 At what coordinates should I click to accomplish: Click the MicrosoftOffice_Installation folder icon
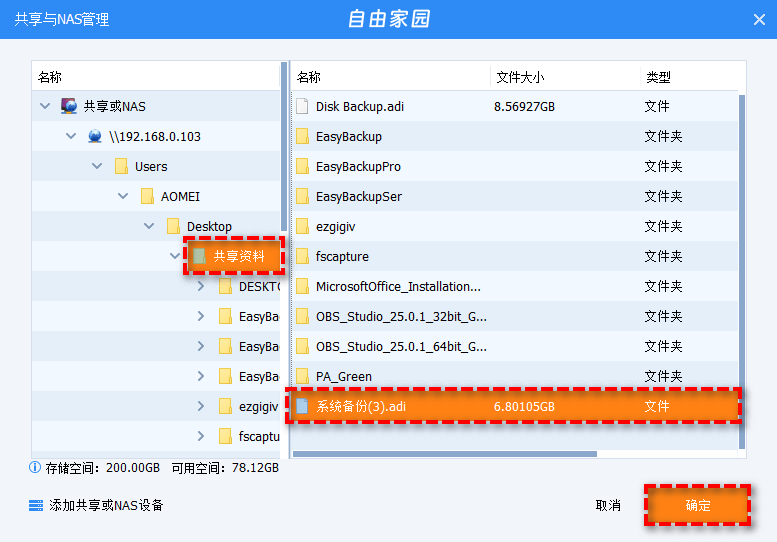[302, 286]
